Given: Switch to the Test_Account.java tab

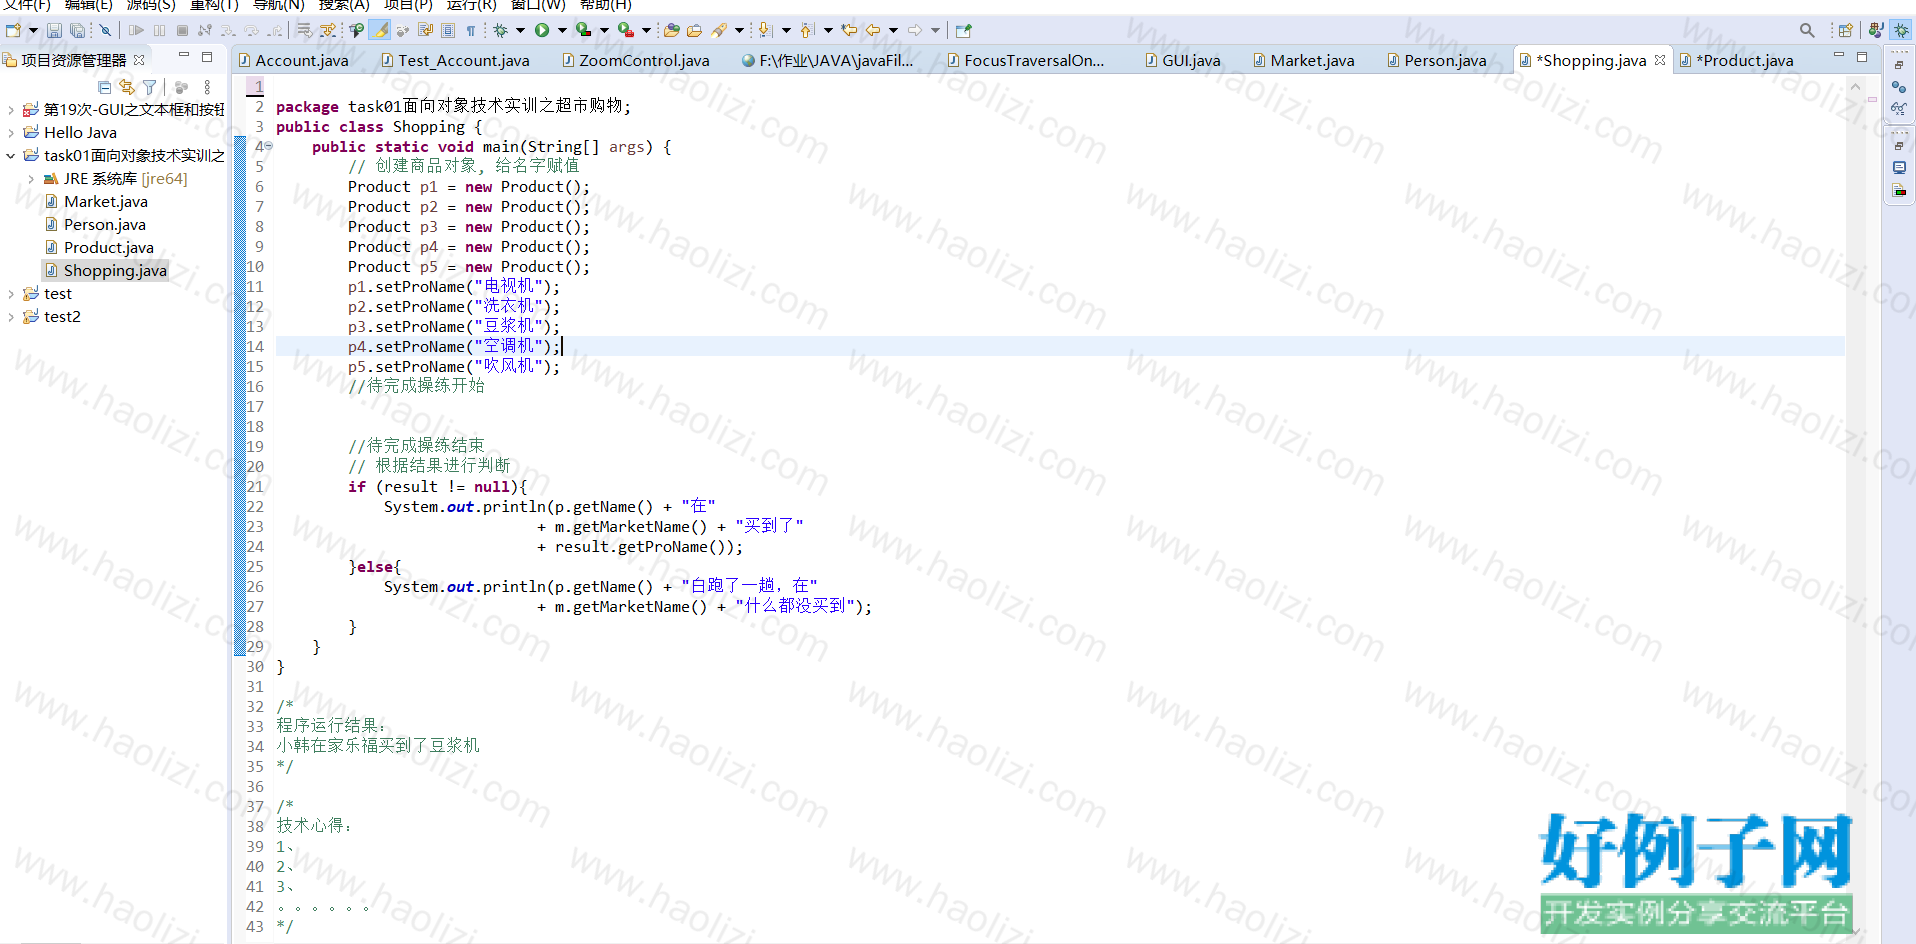Looking at the screenshot, I should pos(455,60).
